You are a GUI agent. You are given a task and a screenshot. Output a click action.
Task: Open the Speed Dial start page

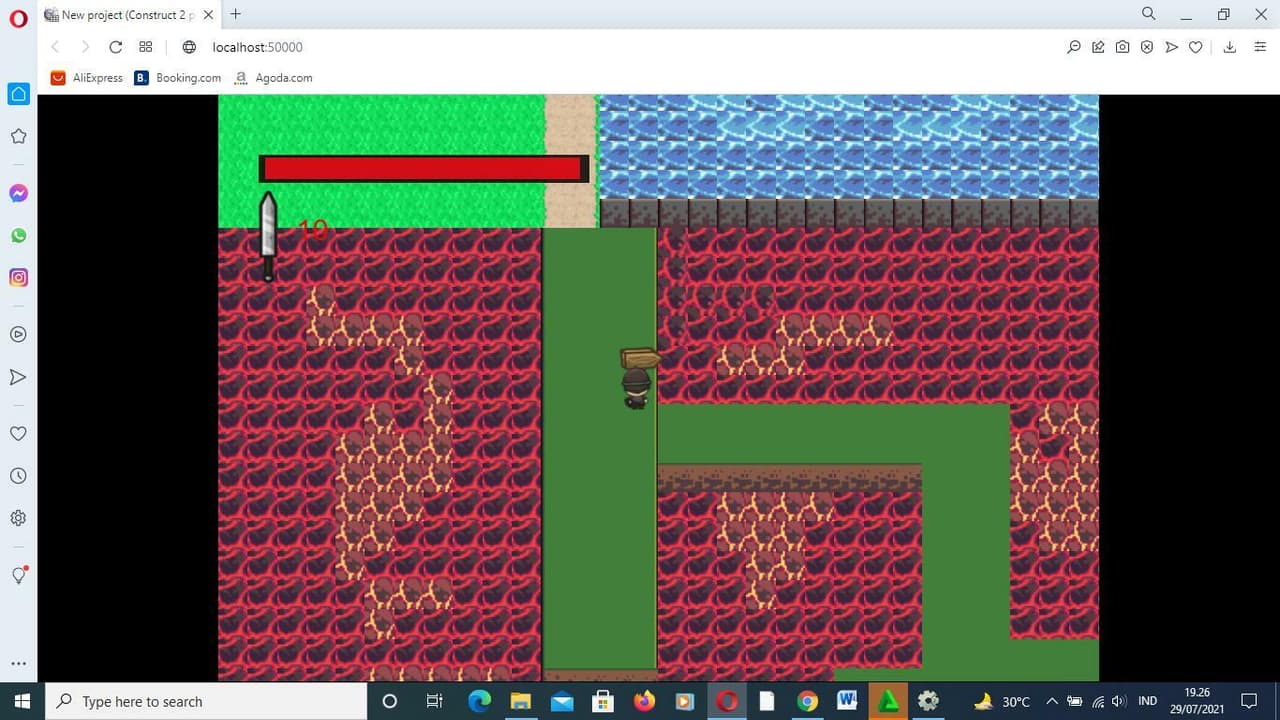click(x=145, y=47)
